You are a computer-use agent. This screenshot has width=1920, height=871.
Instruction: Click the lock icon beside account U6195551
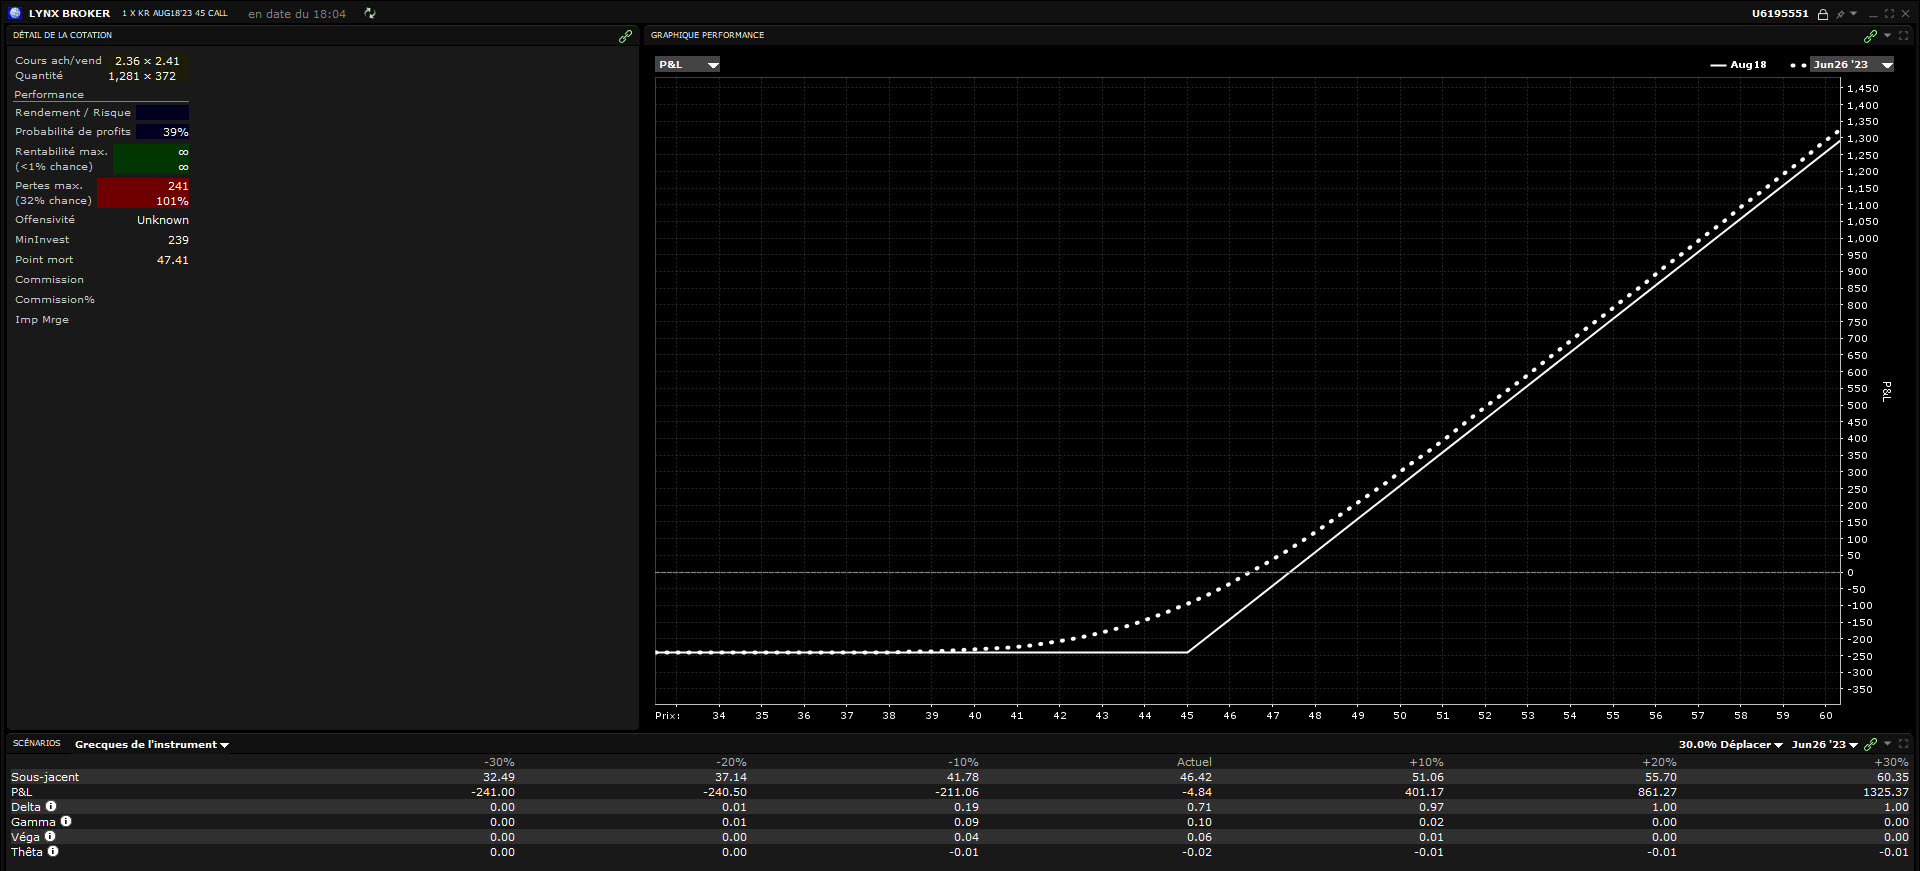point(1823,14)
